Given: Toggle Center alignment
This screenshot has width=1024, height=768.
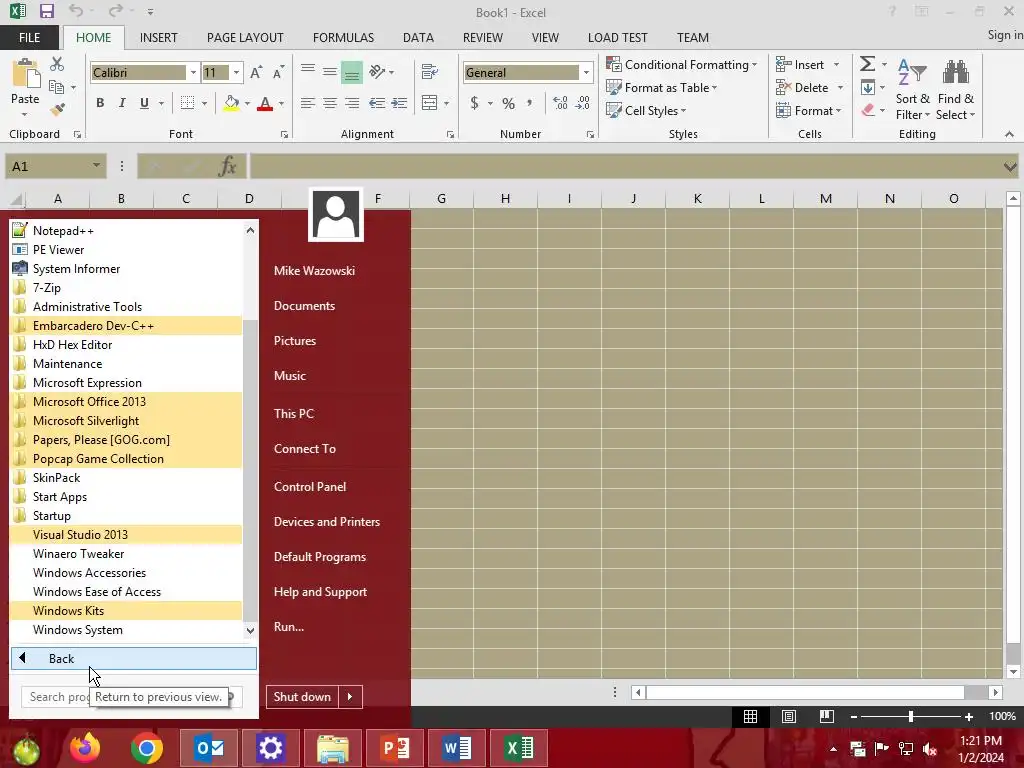Looking at the screenshot, I should (330, 103).
